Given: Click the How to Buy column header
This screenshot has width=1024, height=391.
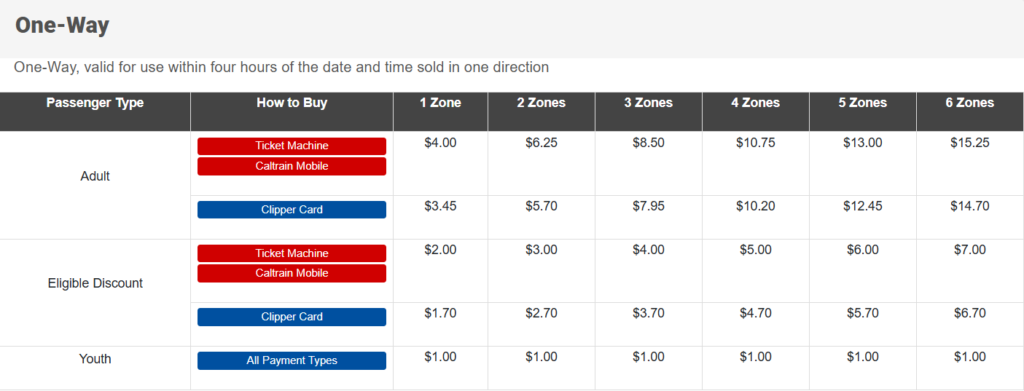Looking at the screenshot, I should 292,103.
